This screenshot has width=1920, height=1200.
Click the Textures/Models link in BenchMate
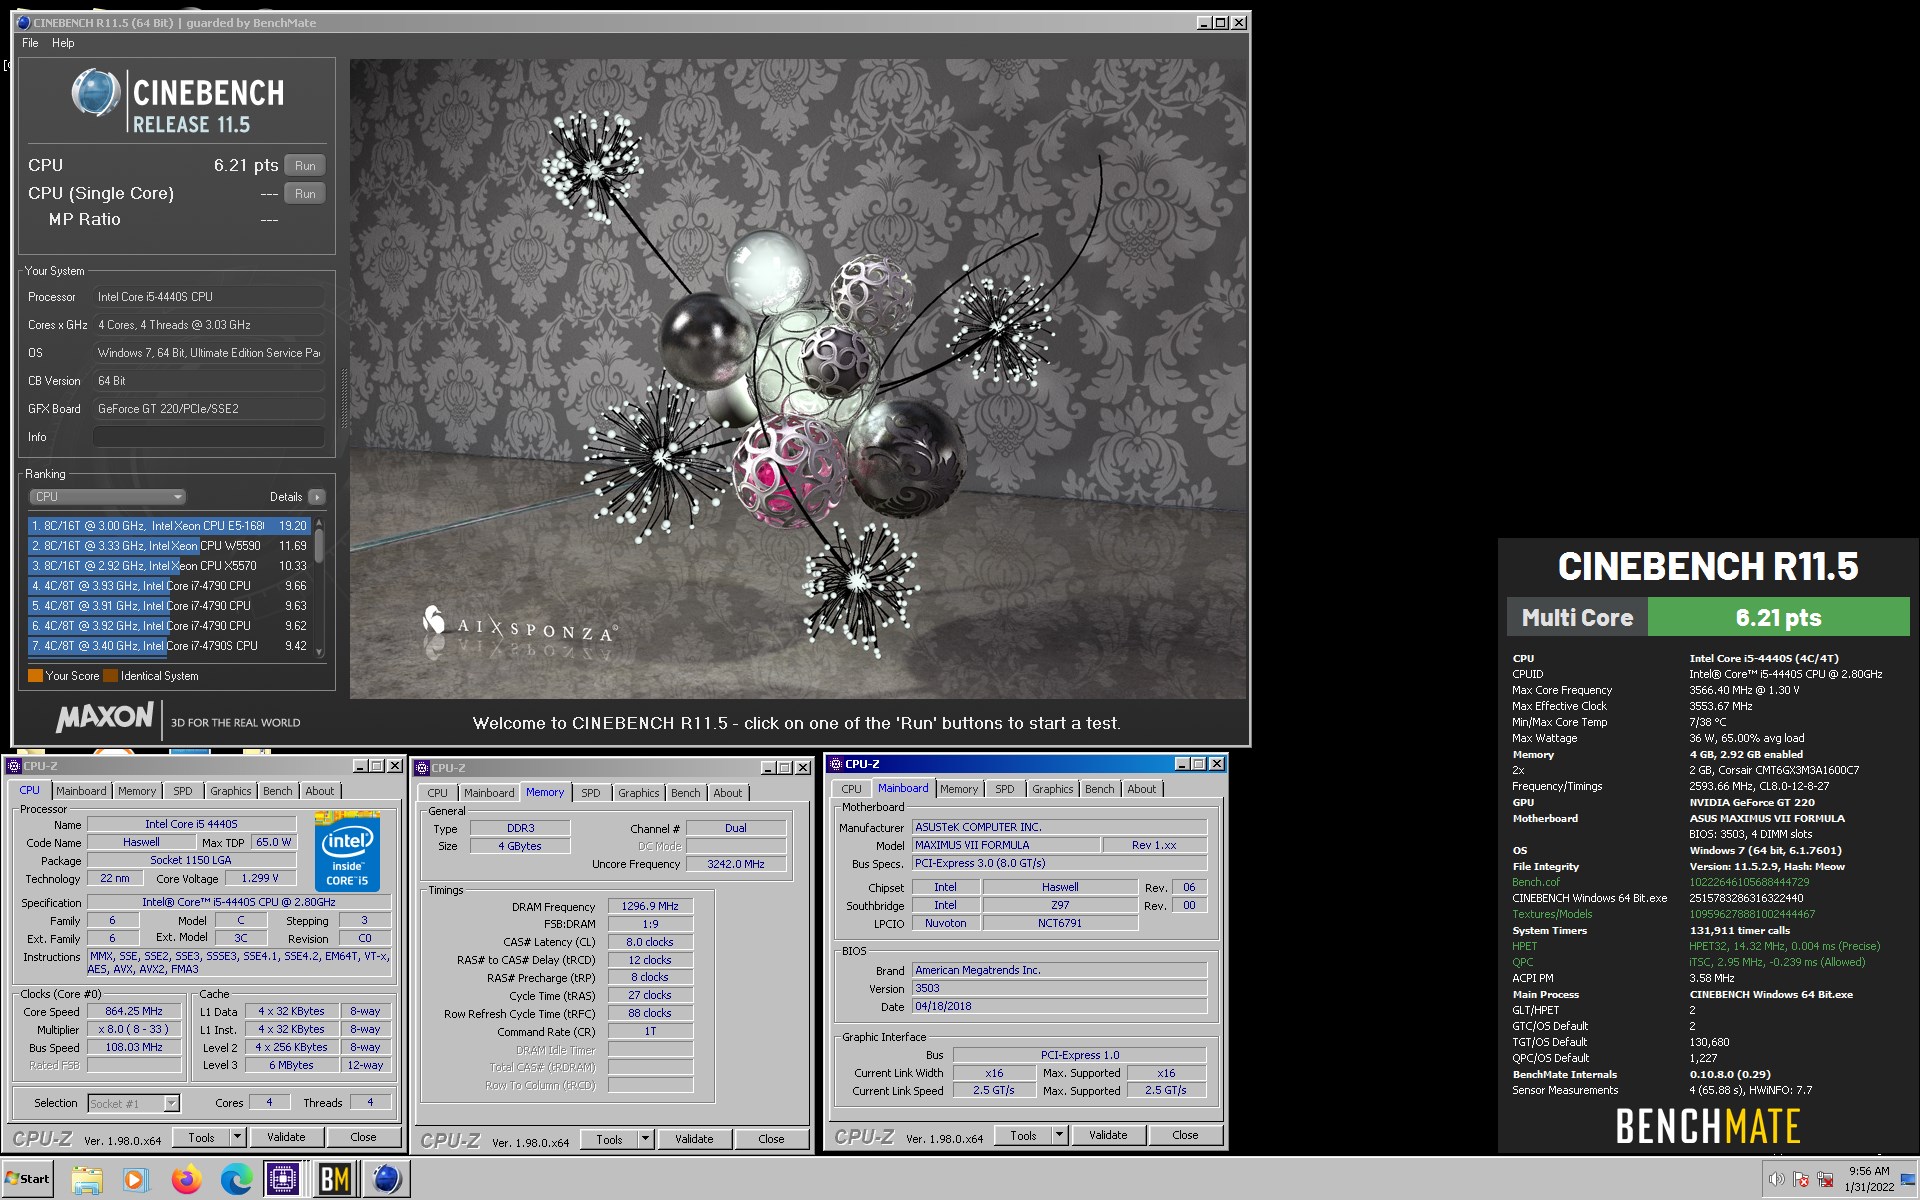1552,914
